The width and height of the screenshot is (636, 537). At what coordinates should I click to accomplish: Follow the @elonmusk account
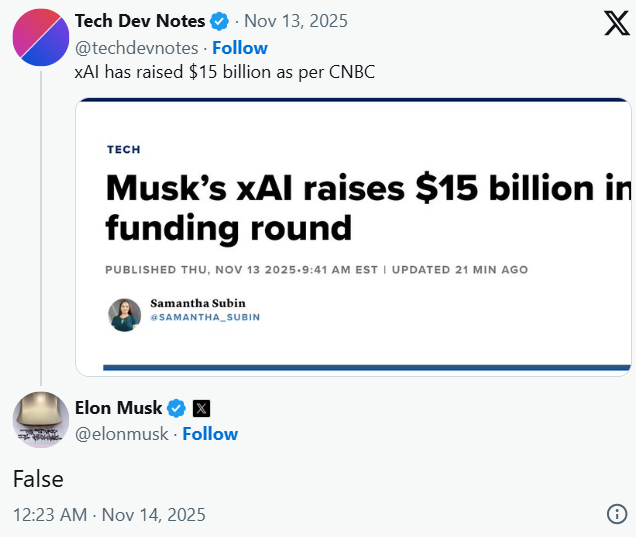click(x=210, y=433)
